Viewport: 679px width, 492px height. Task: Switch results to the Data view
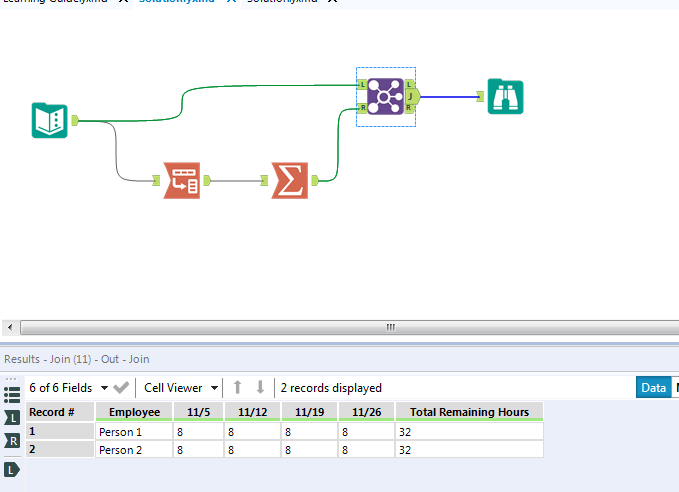[653, 388]
